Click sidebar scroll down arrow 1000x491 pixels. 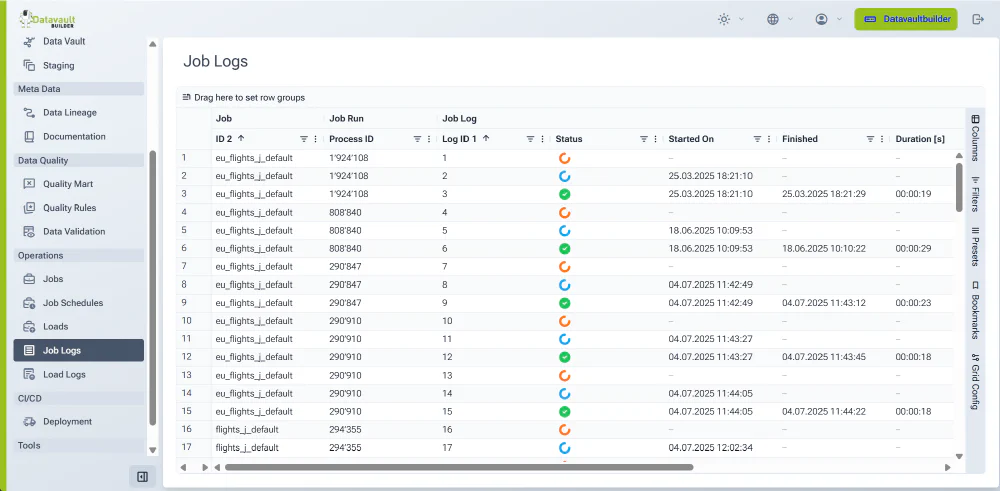(152, 450)
